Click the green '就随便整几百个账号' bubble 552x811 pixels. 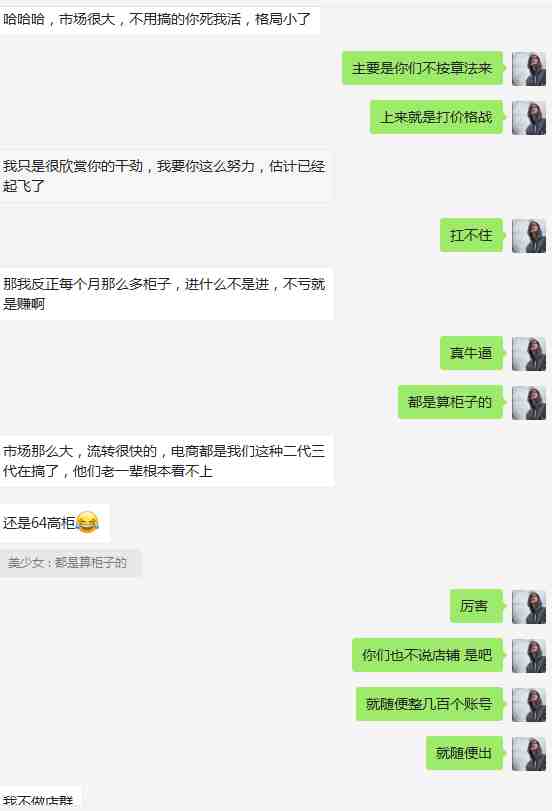click(429, 704)
